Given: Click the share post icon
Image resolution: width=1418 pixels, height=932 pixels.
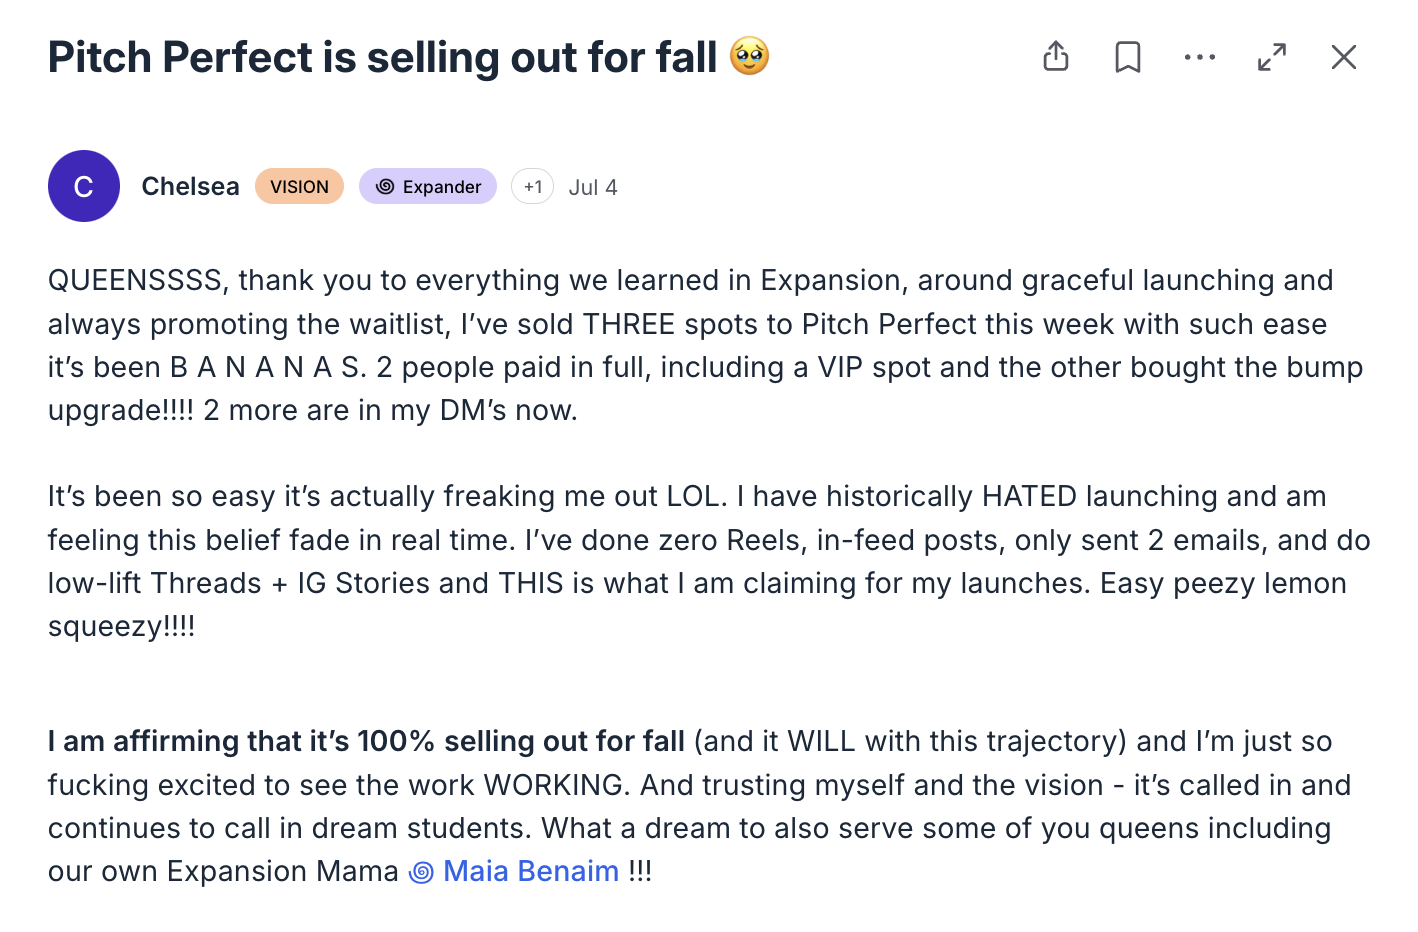Looking at the screenshot, I should pos(1056,57).
